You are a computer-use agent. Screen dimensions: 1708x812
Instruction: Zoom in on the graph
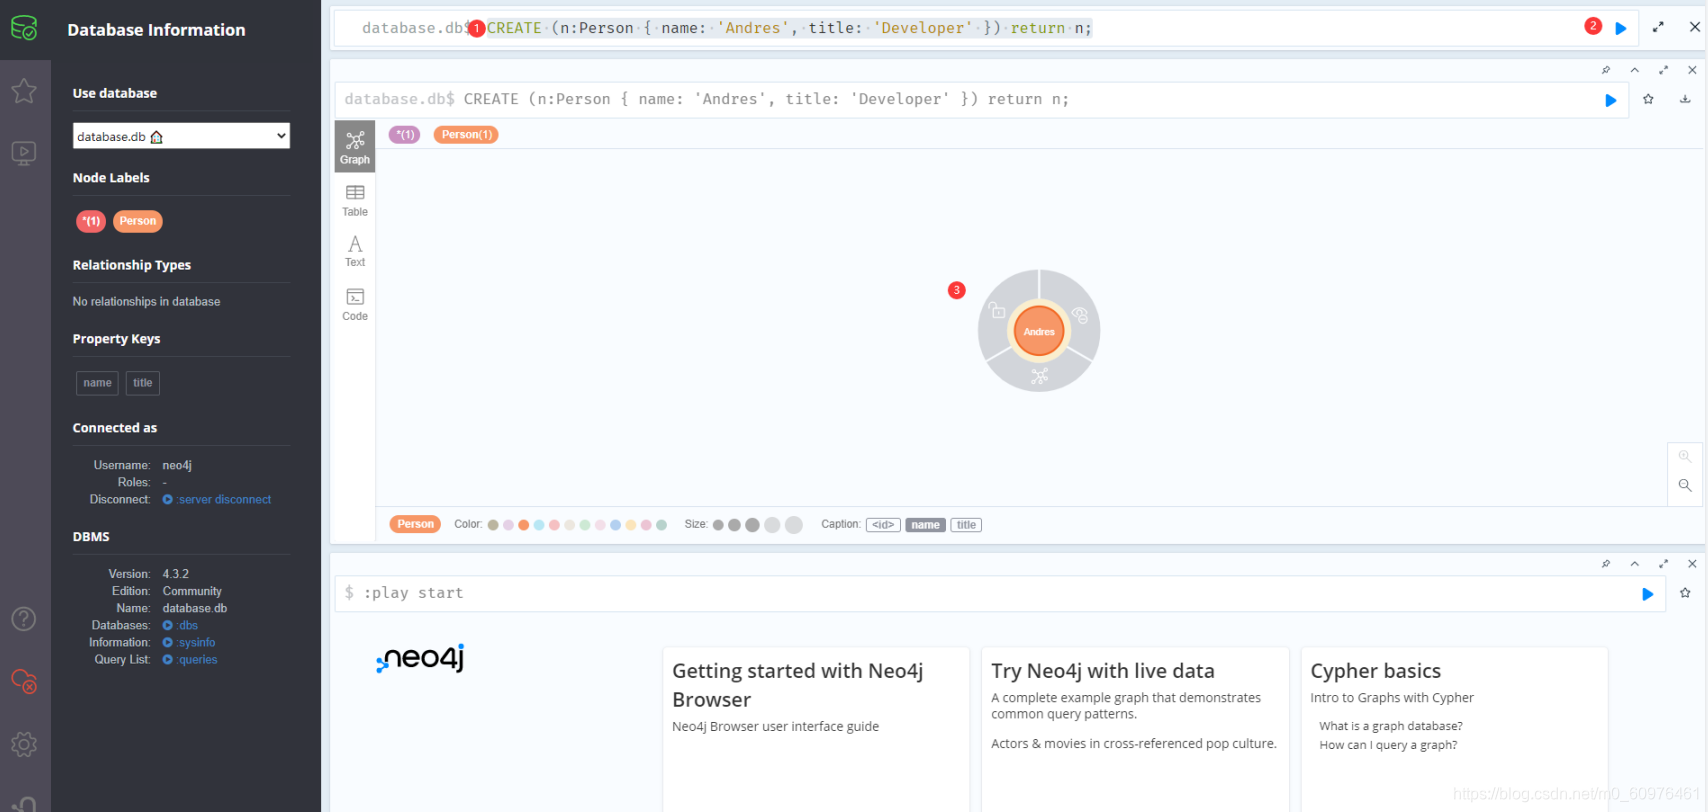(1685, 456)
